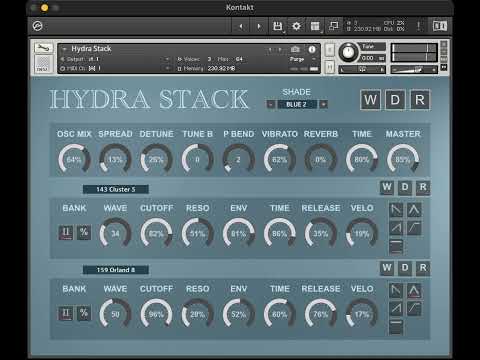The image size is (480, 360).
Task: Toggle first BANK button in upper oscillator
Action: click(66, 232)
